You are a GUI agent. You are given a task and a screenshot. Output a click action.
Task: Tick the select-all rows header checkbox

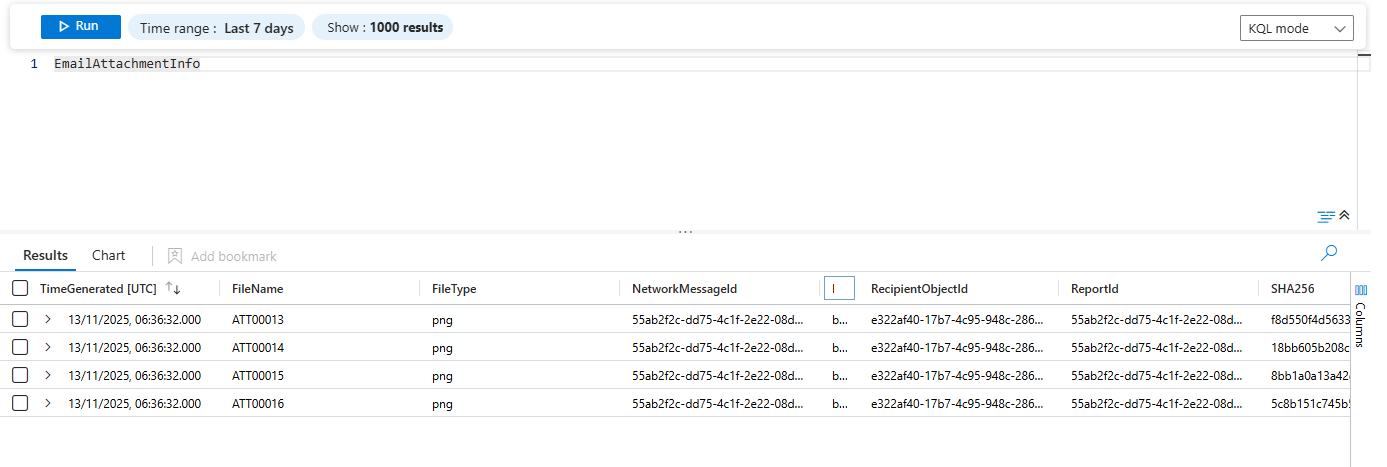tap(20, 289)
